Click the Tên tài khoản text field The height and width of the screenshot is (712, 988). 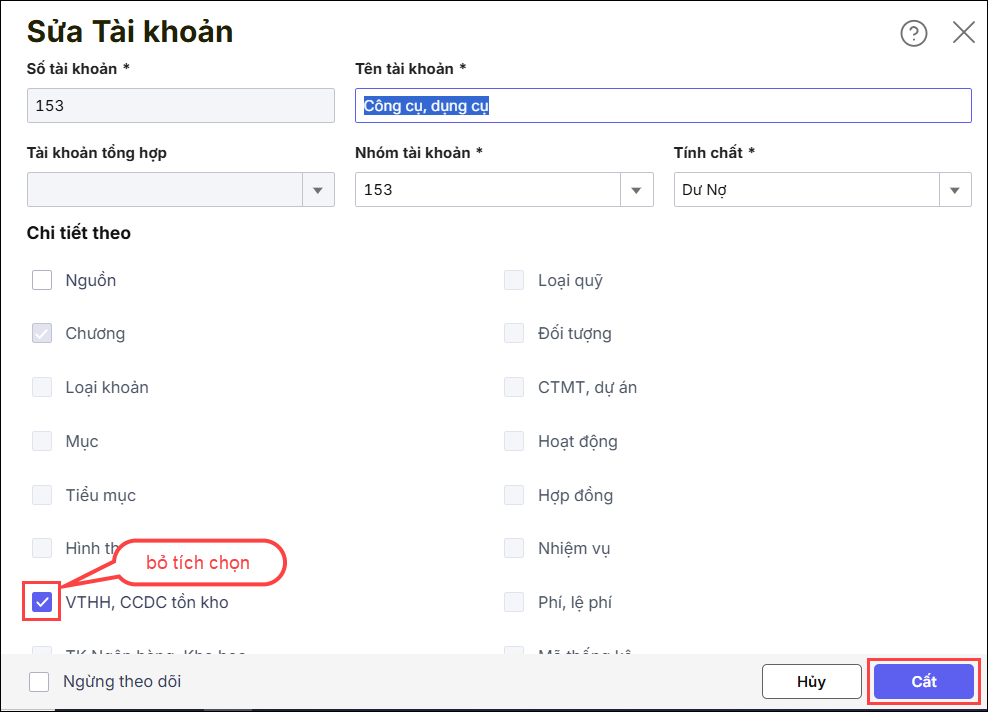point(663,106)
